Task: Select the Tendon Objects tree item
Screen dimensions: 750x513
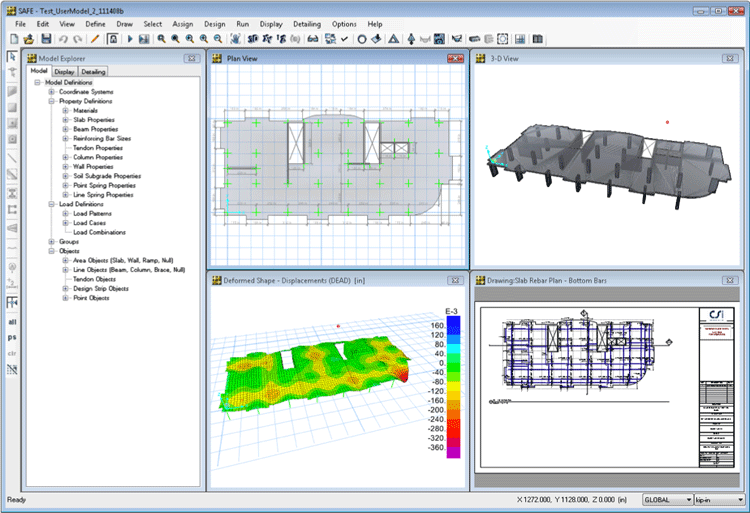Action: click(94, 279)
